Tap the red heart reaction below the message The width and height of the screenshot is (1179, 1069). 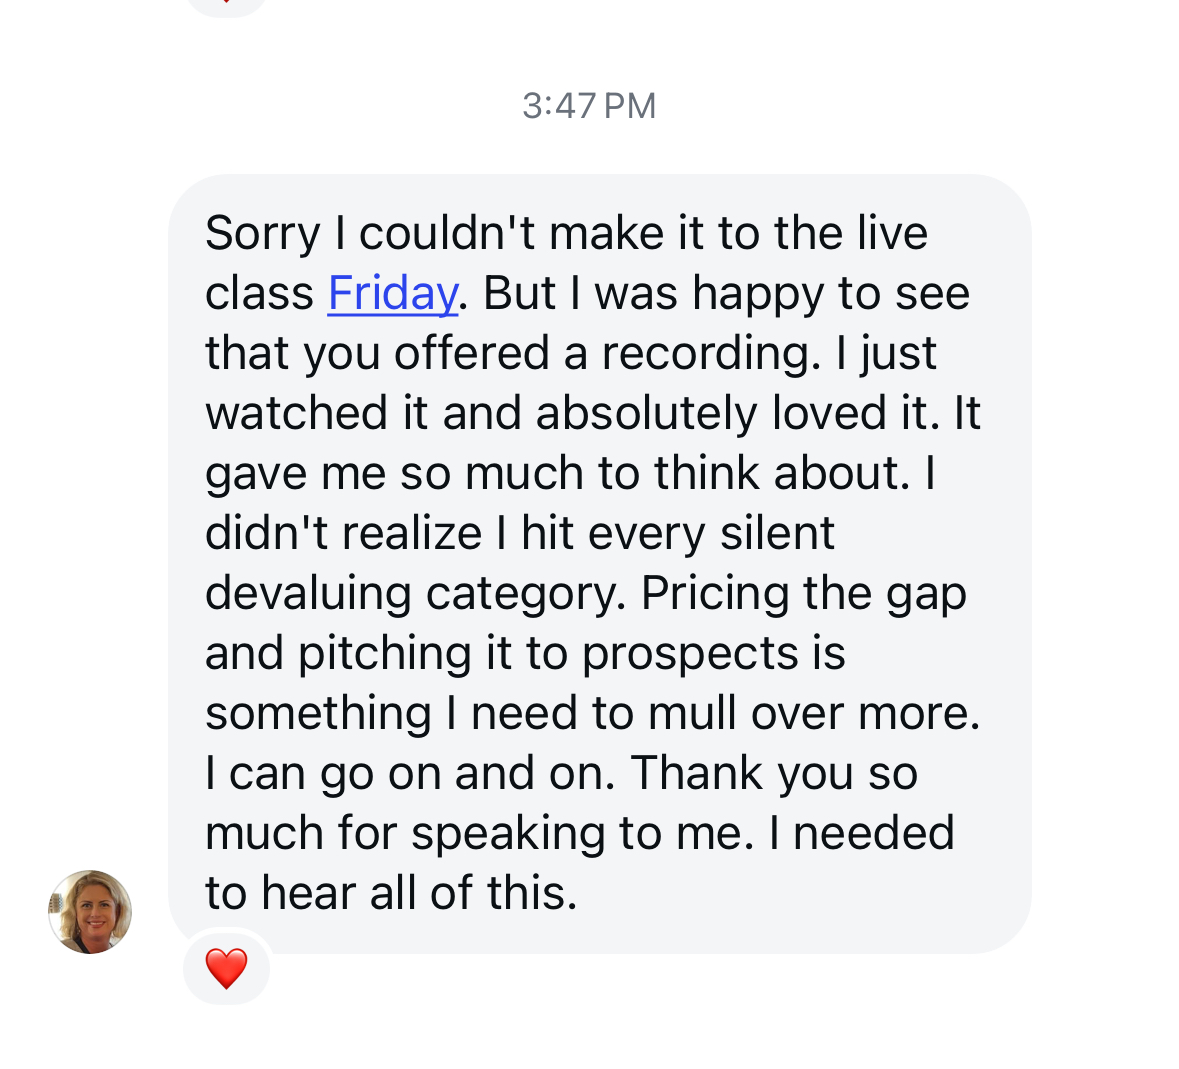click(226, 968)
